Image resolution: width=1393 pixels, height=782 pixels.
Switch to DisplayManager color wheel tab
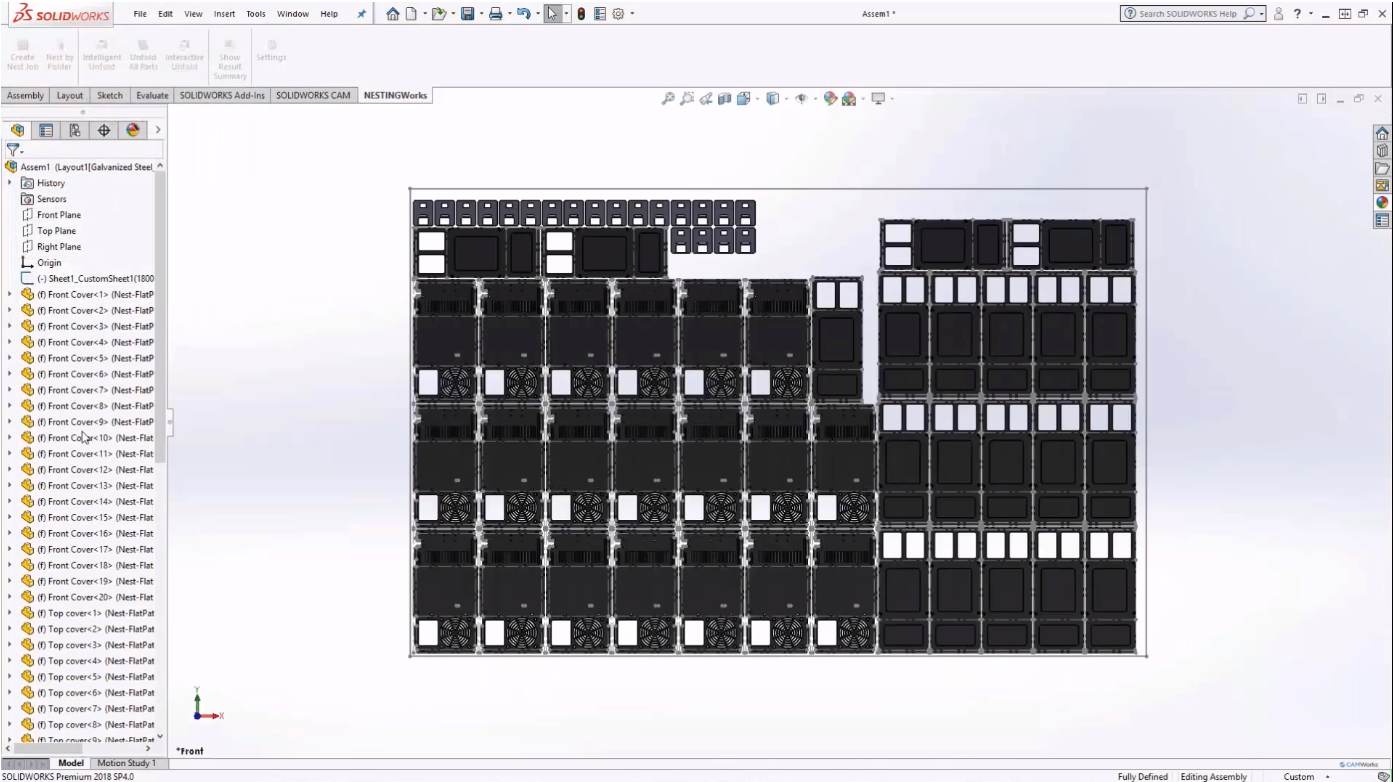[133, 130]
